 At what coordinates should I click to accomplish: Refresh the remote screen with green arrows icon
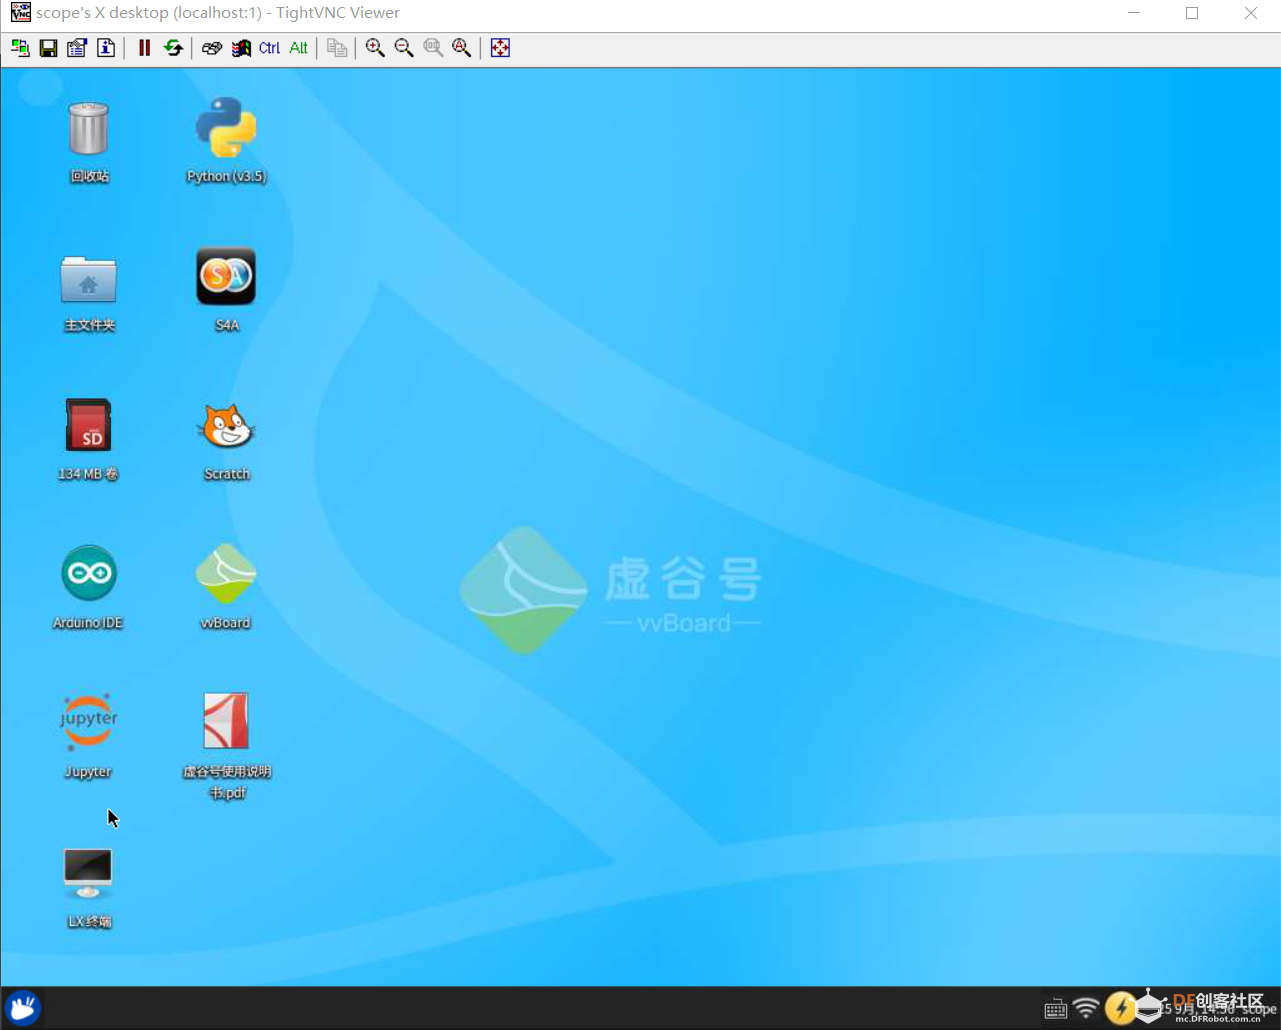pos(173,48)
